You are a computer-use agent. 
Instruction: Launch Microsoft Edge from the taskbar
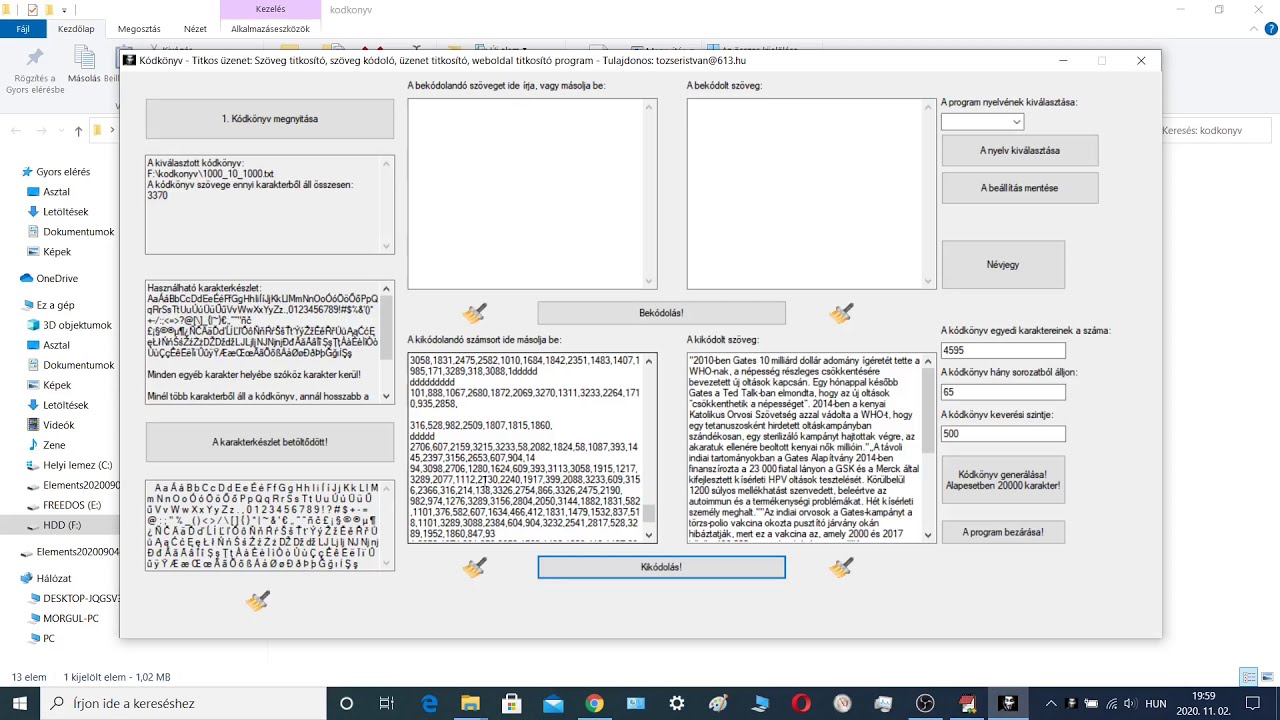point(430,704)
